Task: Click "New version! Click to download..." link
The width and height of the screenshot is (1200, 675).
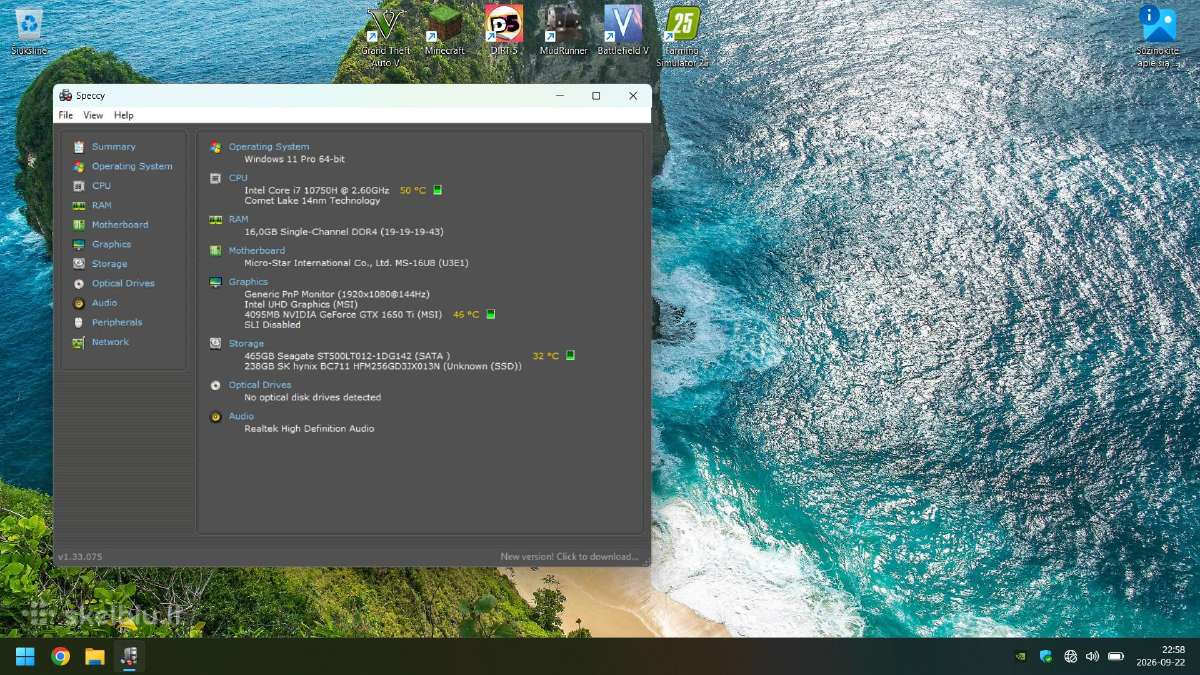Action: click(569, 556)
